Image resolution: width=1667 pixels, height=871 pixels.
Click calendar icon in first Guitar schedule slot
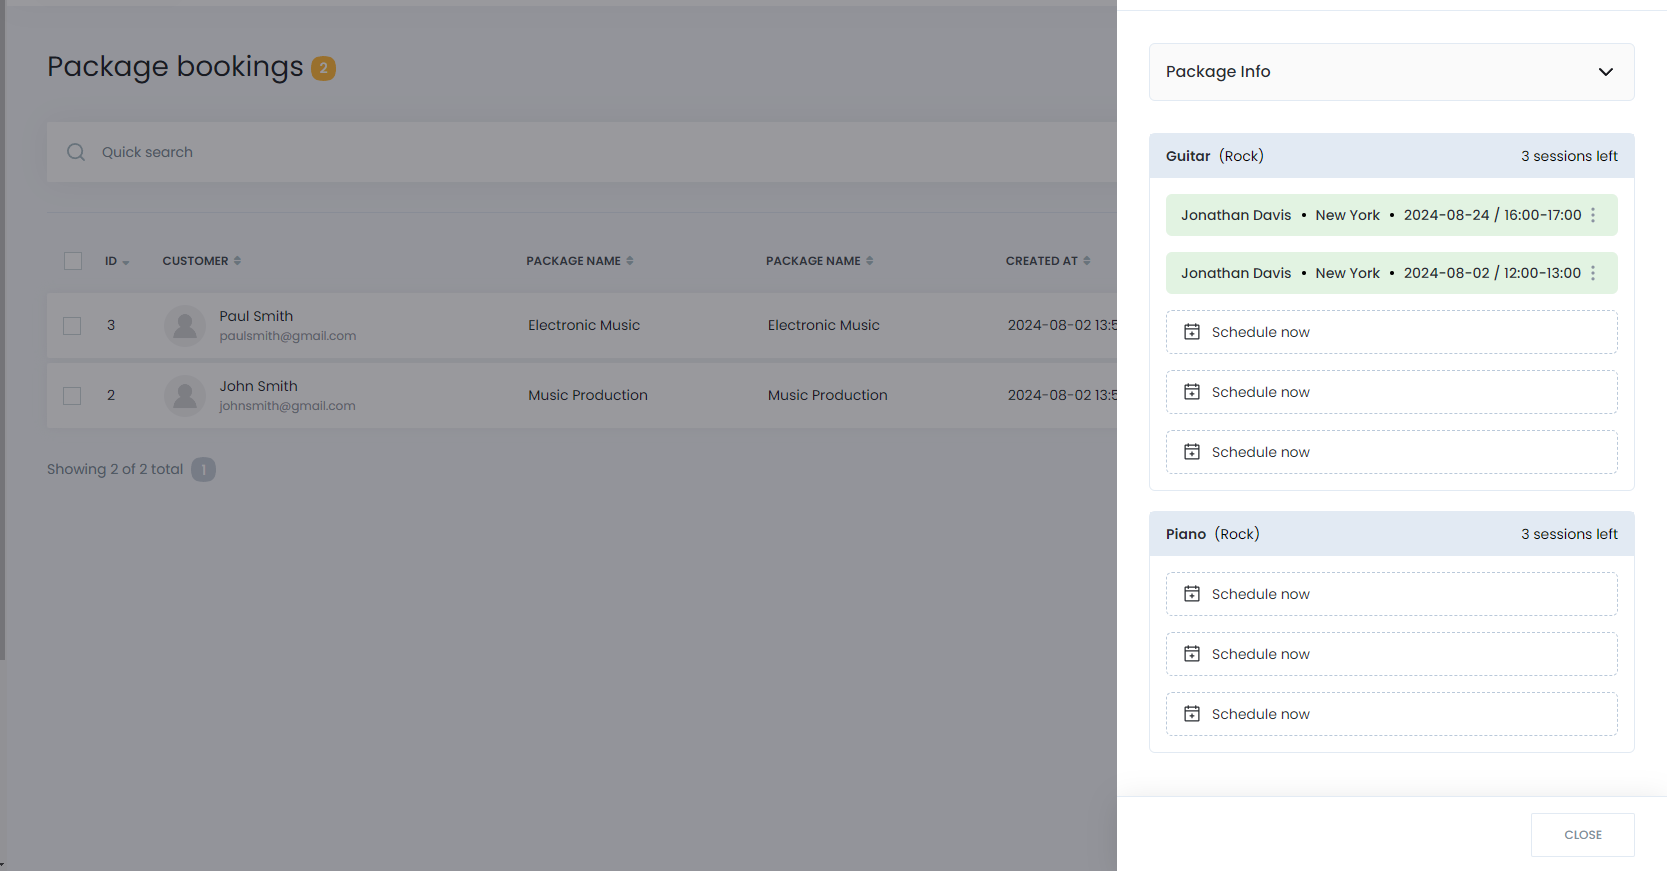point(1192,332)
